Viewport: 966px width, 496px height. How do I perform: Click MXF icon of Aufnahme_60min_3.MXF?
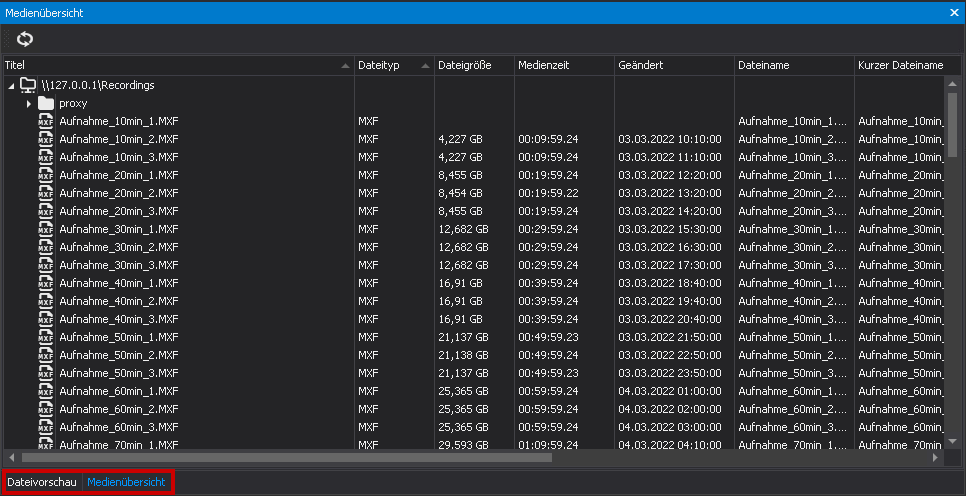click(x=46, y=428)
